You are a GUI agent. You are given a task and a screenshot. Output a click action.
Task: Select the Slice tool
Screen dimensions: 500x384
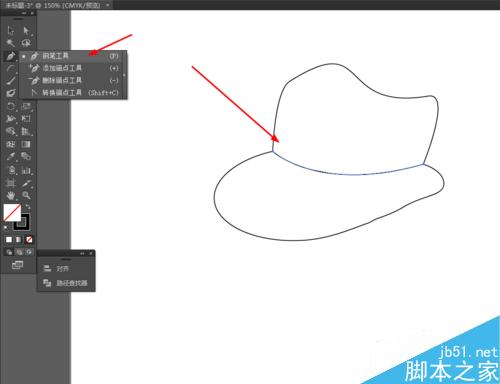point(26,183)
